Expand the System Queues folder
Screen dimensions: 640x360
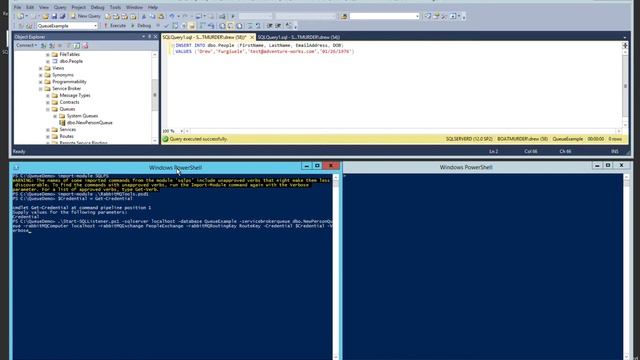[x=55, y=116]
